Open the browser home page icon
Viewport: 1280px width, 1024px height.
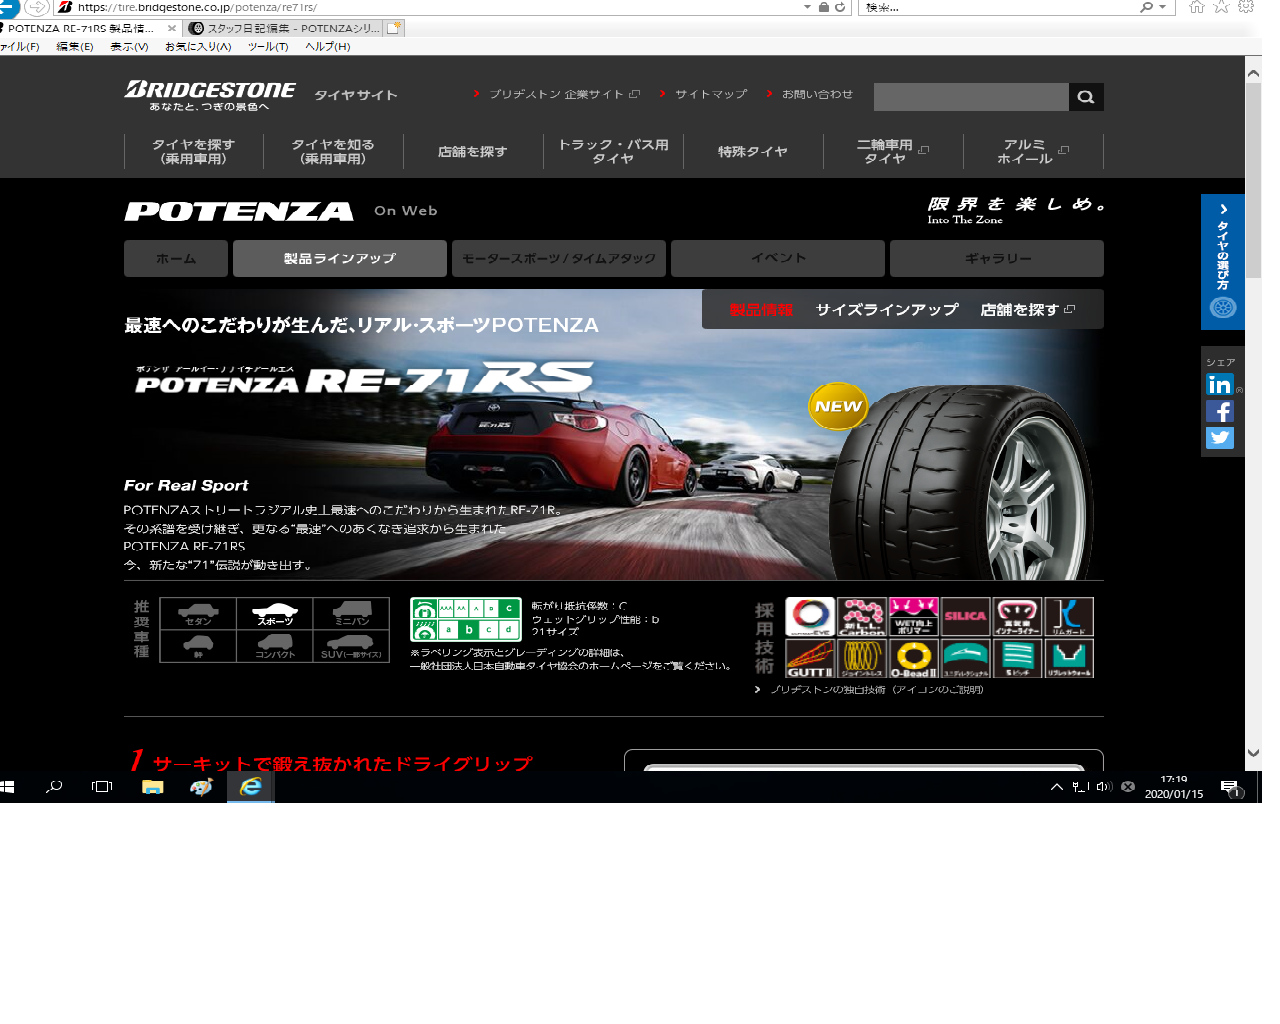pyautogui.click(x=1196, y=7)
